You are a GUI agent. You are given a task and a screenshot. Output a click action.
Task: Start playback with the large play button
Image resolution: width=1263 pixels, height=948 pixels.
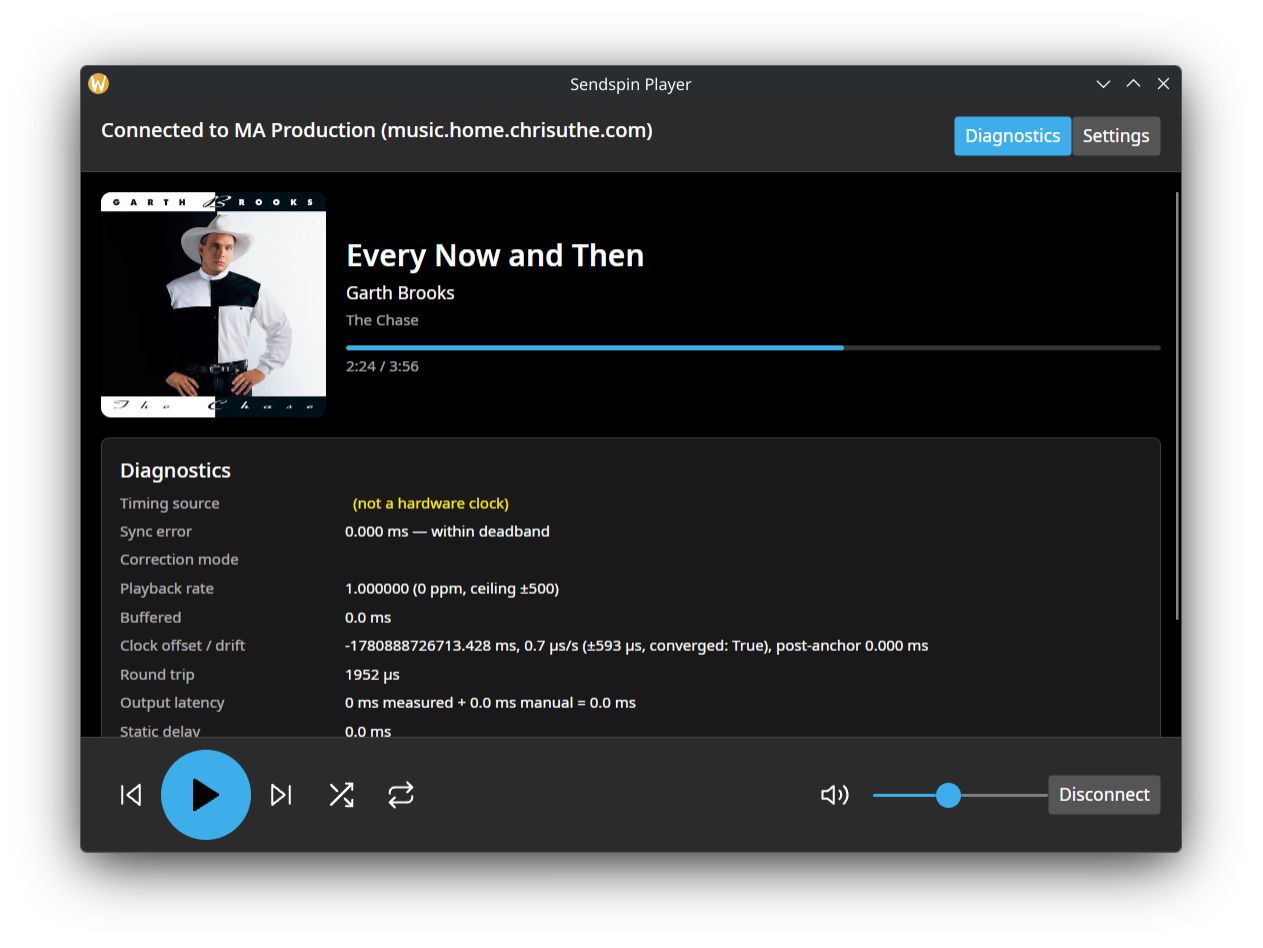coord(206,795)
